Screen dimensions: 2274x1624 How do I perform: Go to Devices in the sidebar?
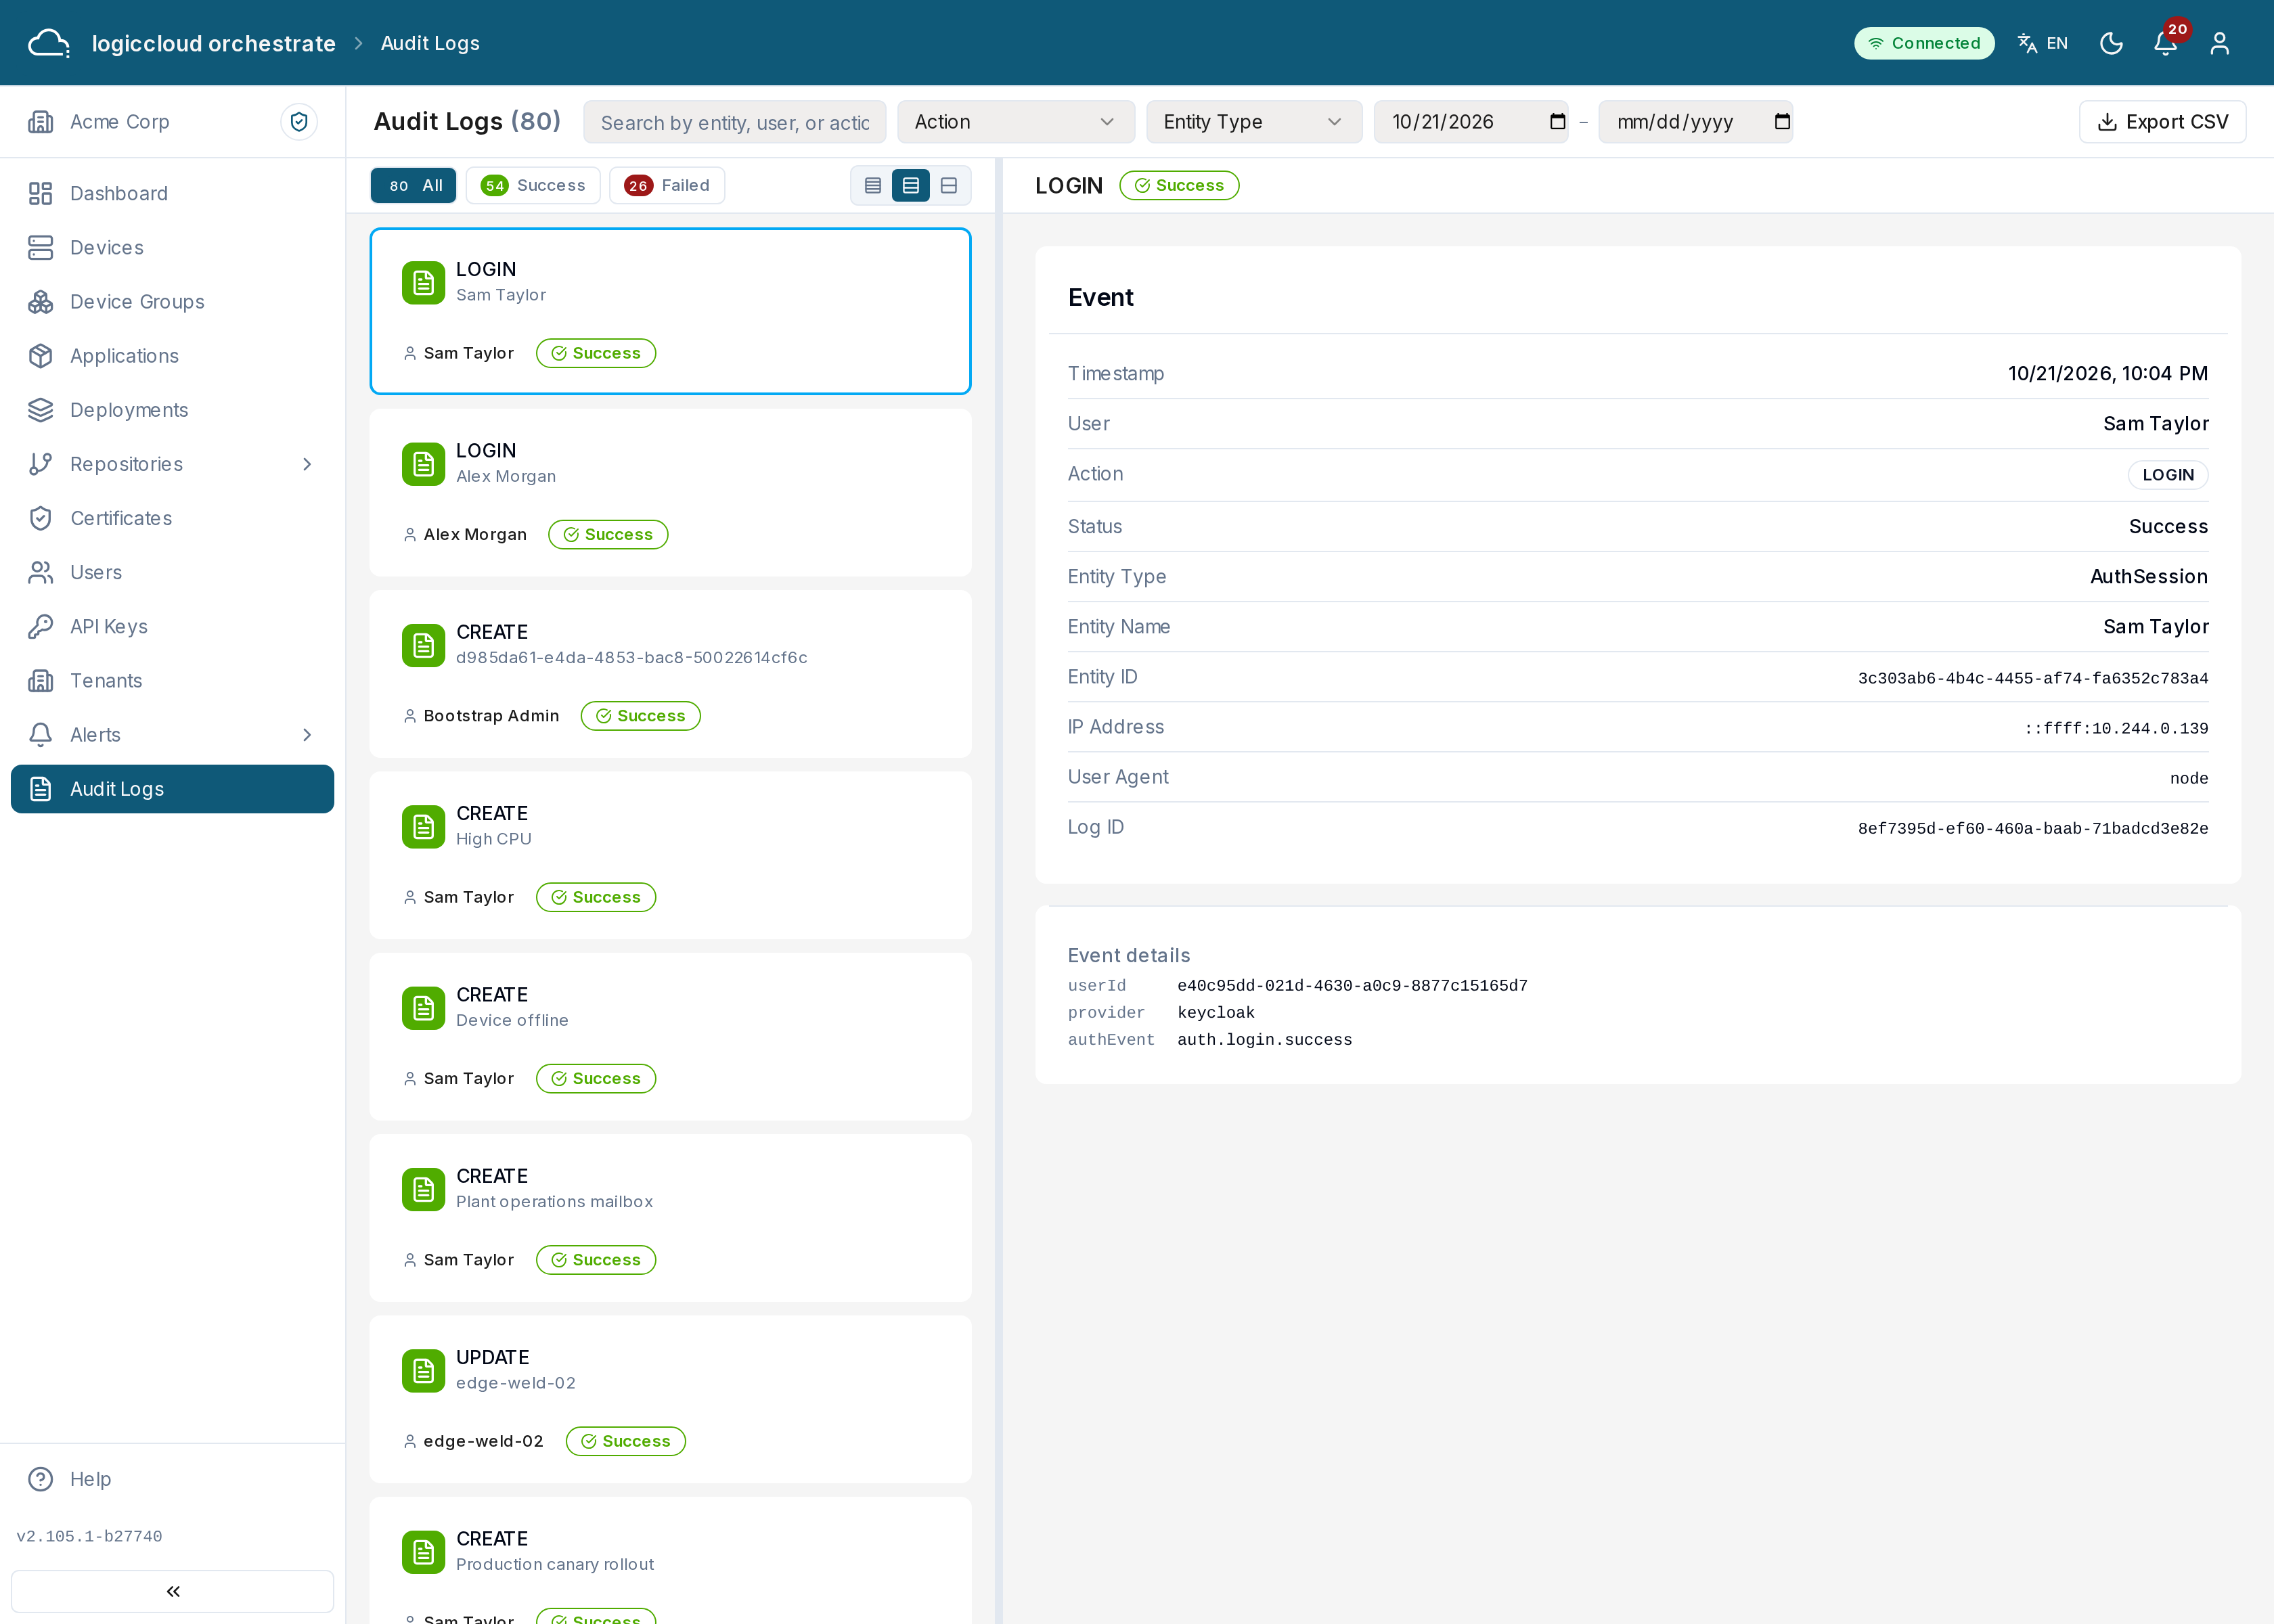(x=172, y=247)
